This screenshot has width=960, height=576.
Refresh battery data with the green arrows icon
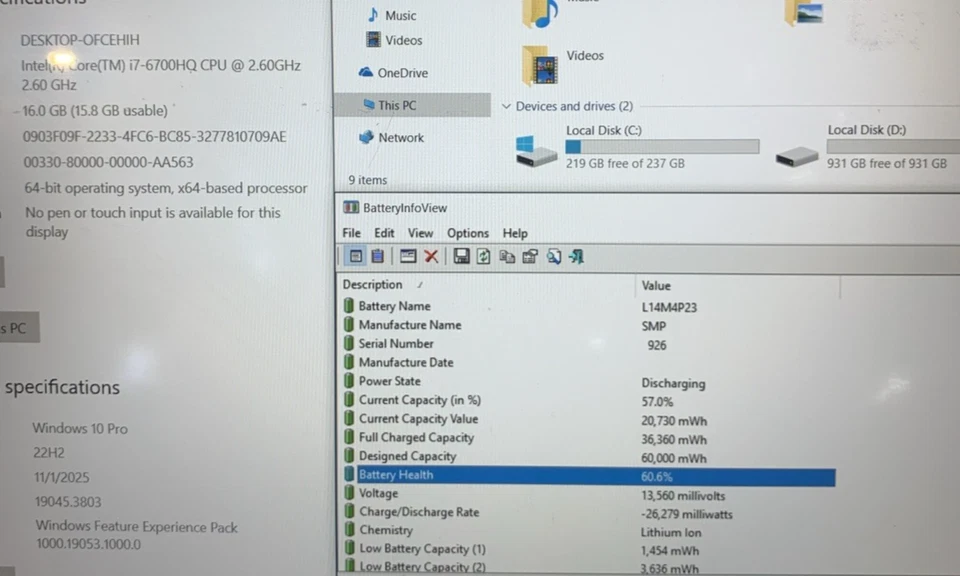click(x=484, y=256)
